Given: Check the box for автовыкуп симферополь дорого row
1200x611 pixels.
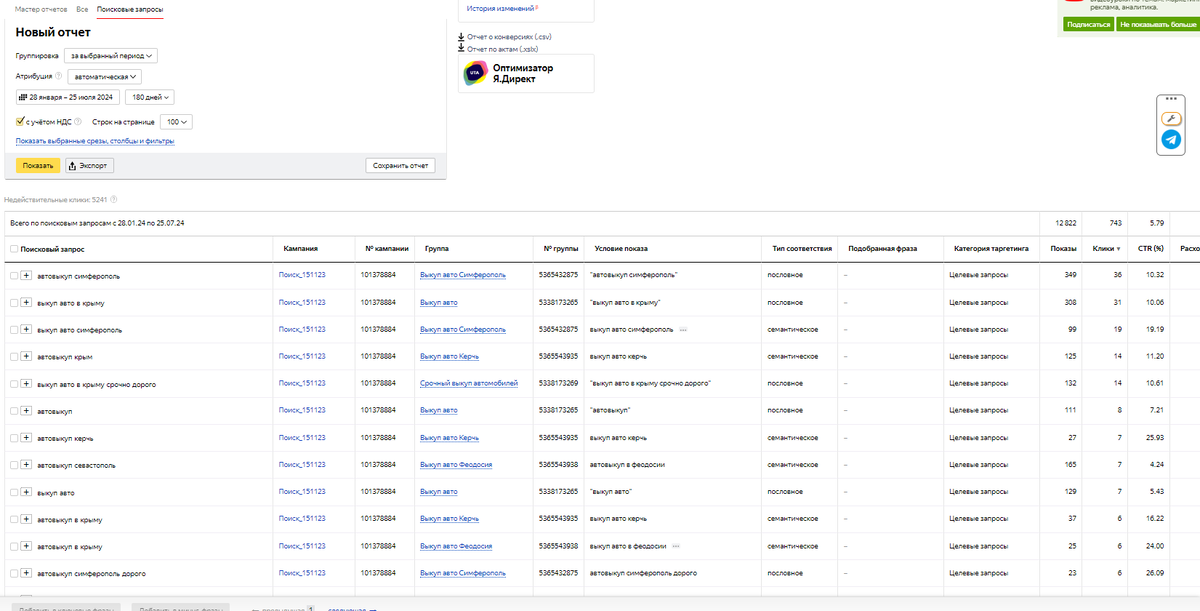Looking at the screenshot, I should pos(14,574).
